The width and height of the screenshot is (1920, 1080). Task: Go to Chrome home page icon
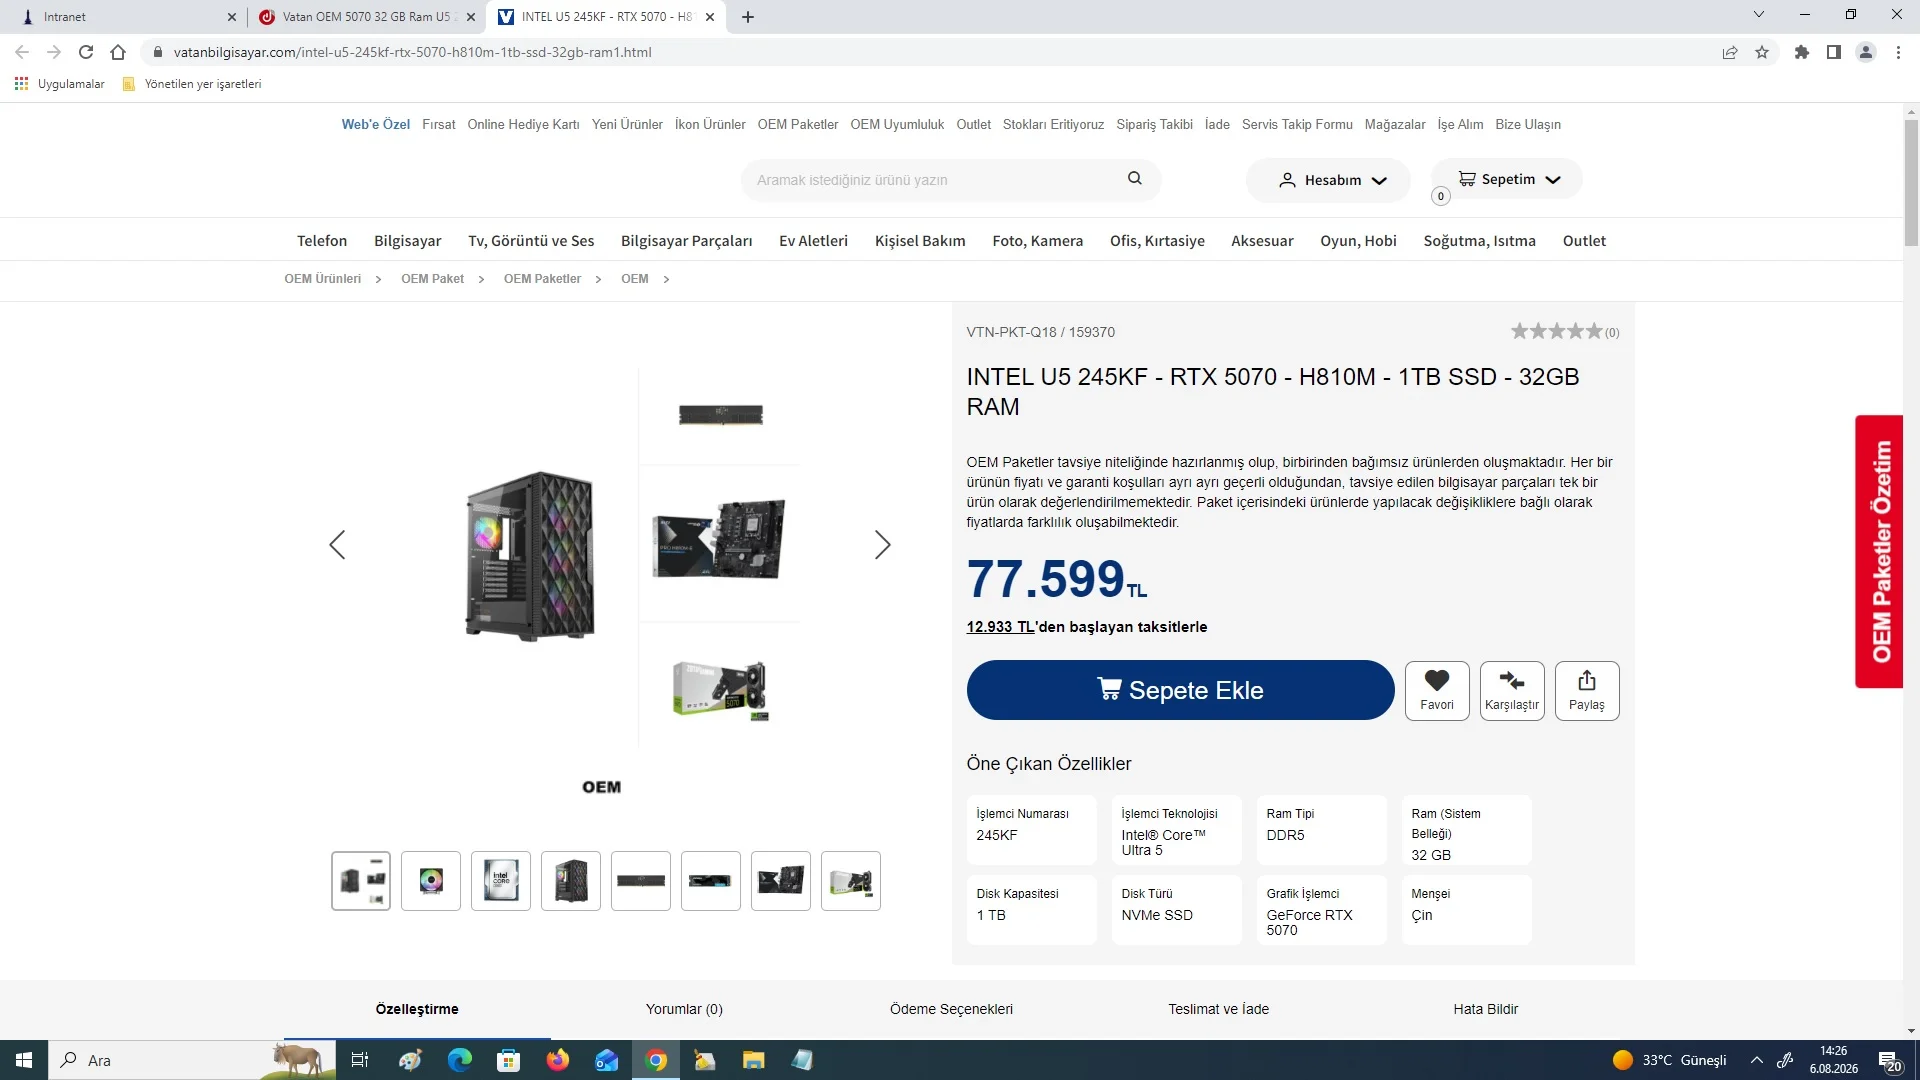click(x=118, y=52)
